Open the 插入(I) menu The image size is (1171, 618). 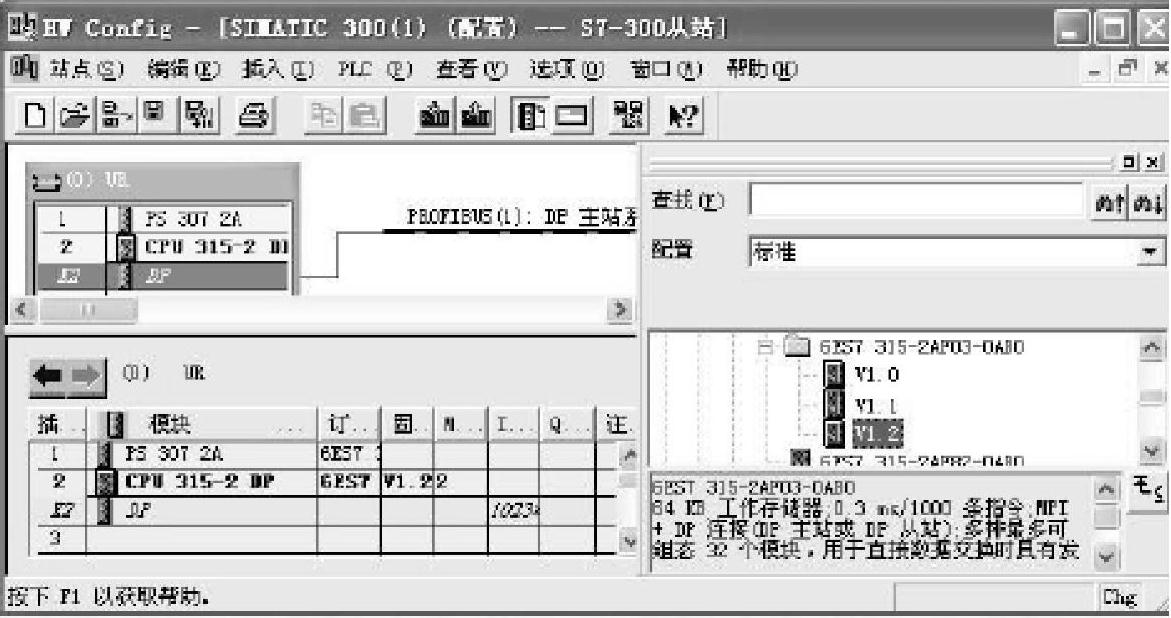point(278,69)
